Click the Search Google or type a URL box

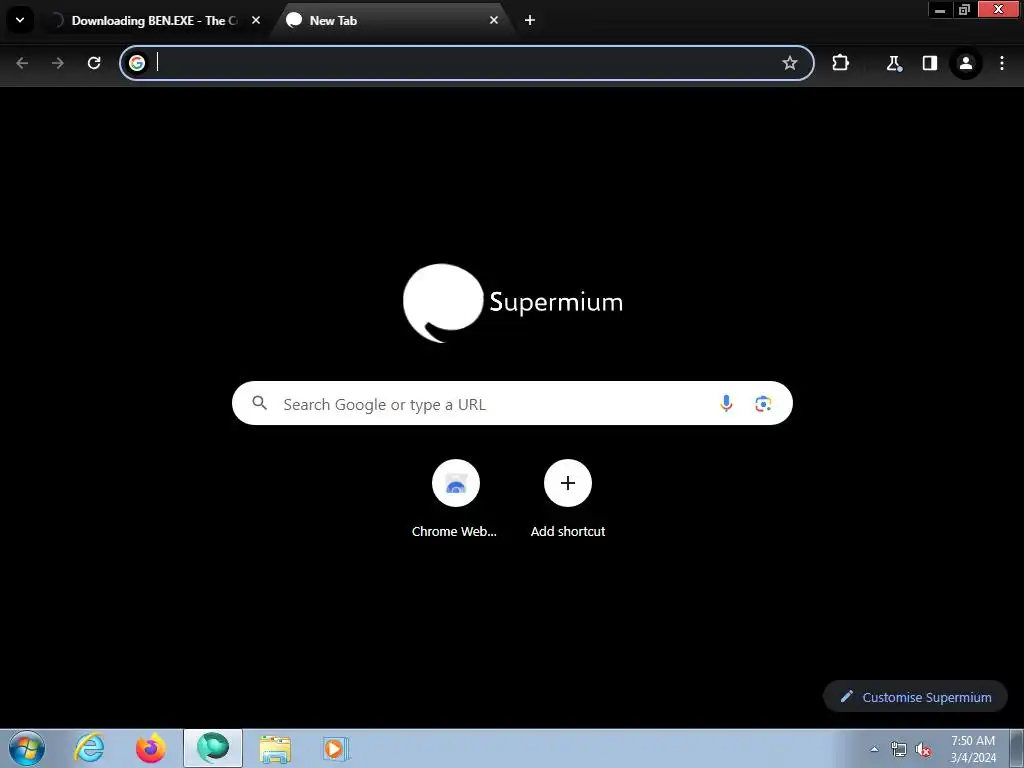coord(512,404)
